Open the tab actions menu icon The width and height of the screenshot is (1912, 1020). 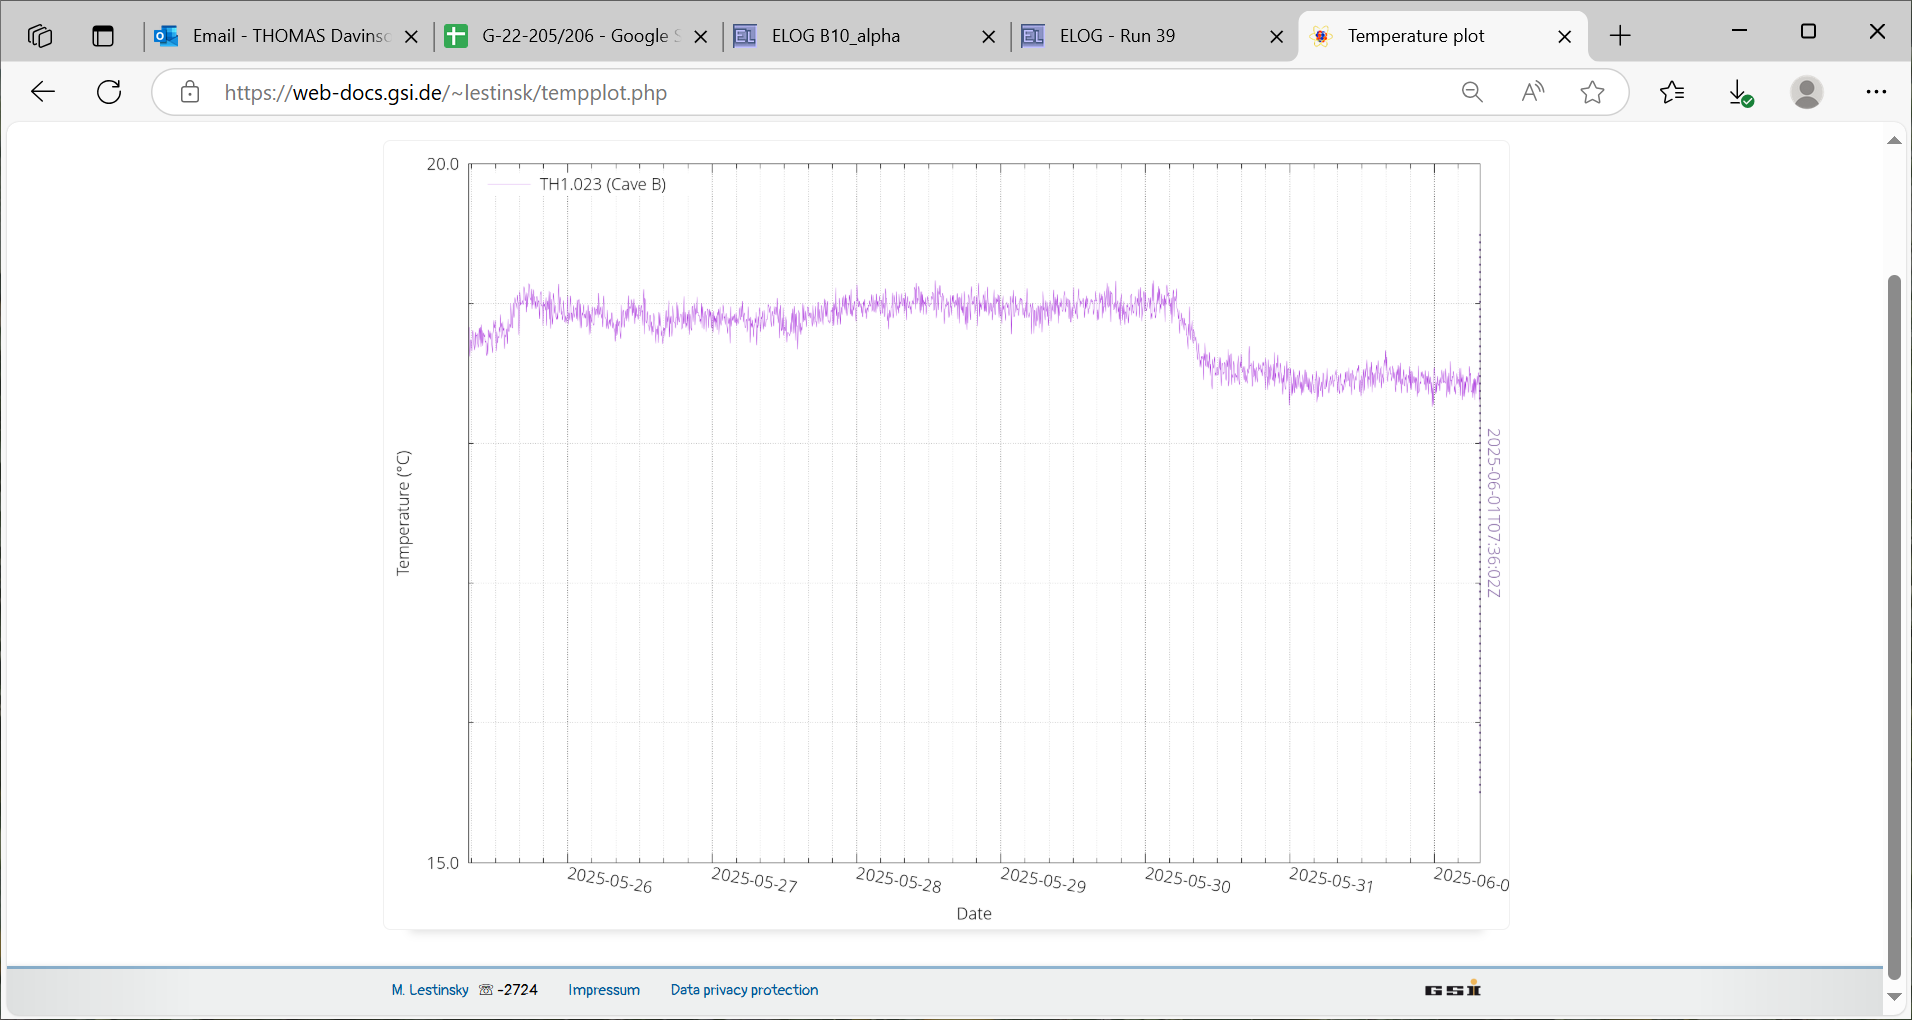(x=103, y=36)
